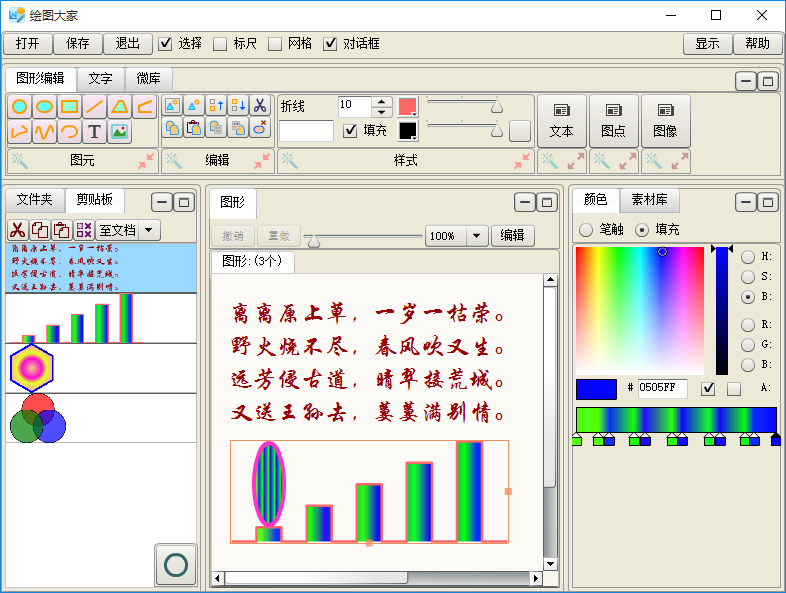Click the 退出 exit button
Screen dimensions: 786x593
[128, 44]
